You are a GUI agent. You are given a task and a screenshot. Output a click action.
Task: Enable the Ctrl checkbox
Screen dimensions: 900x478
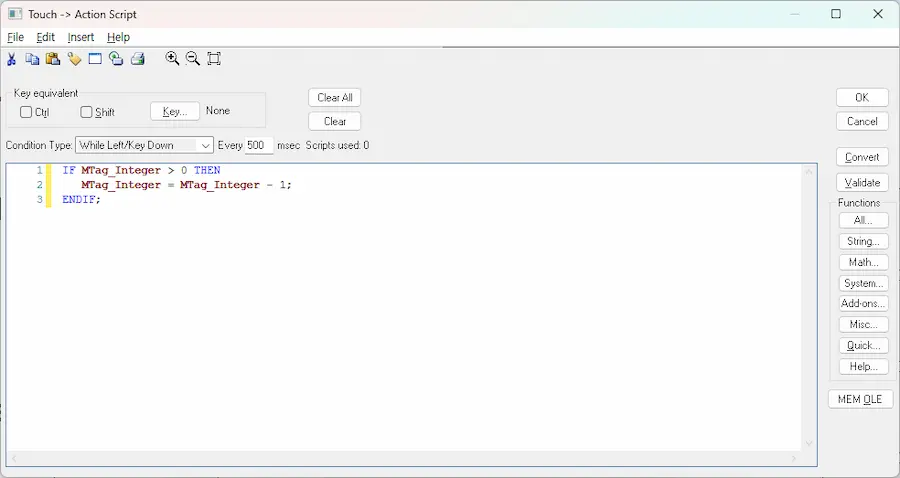pos(26,112)
